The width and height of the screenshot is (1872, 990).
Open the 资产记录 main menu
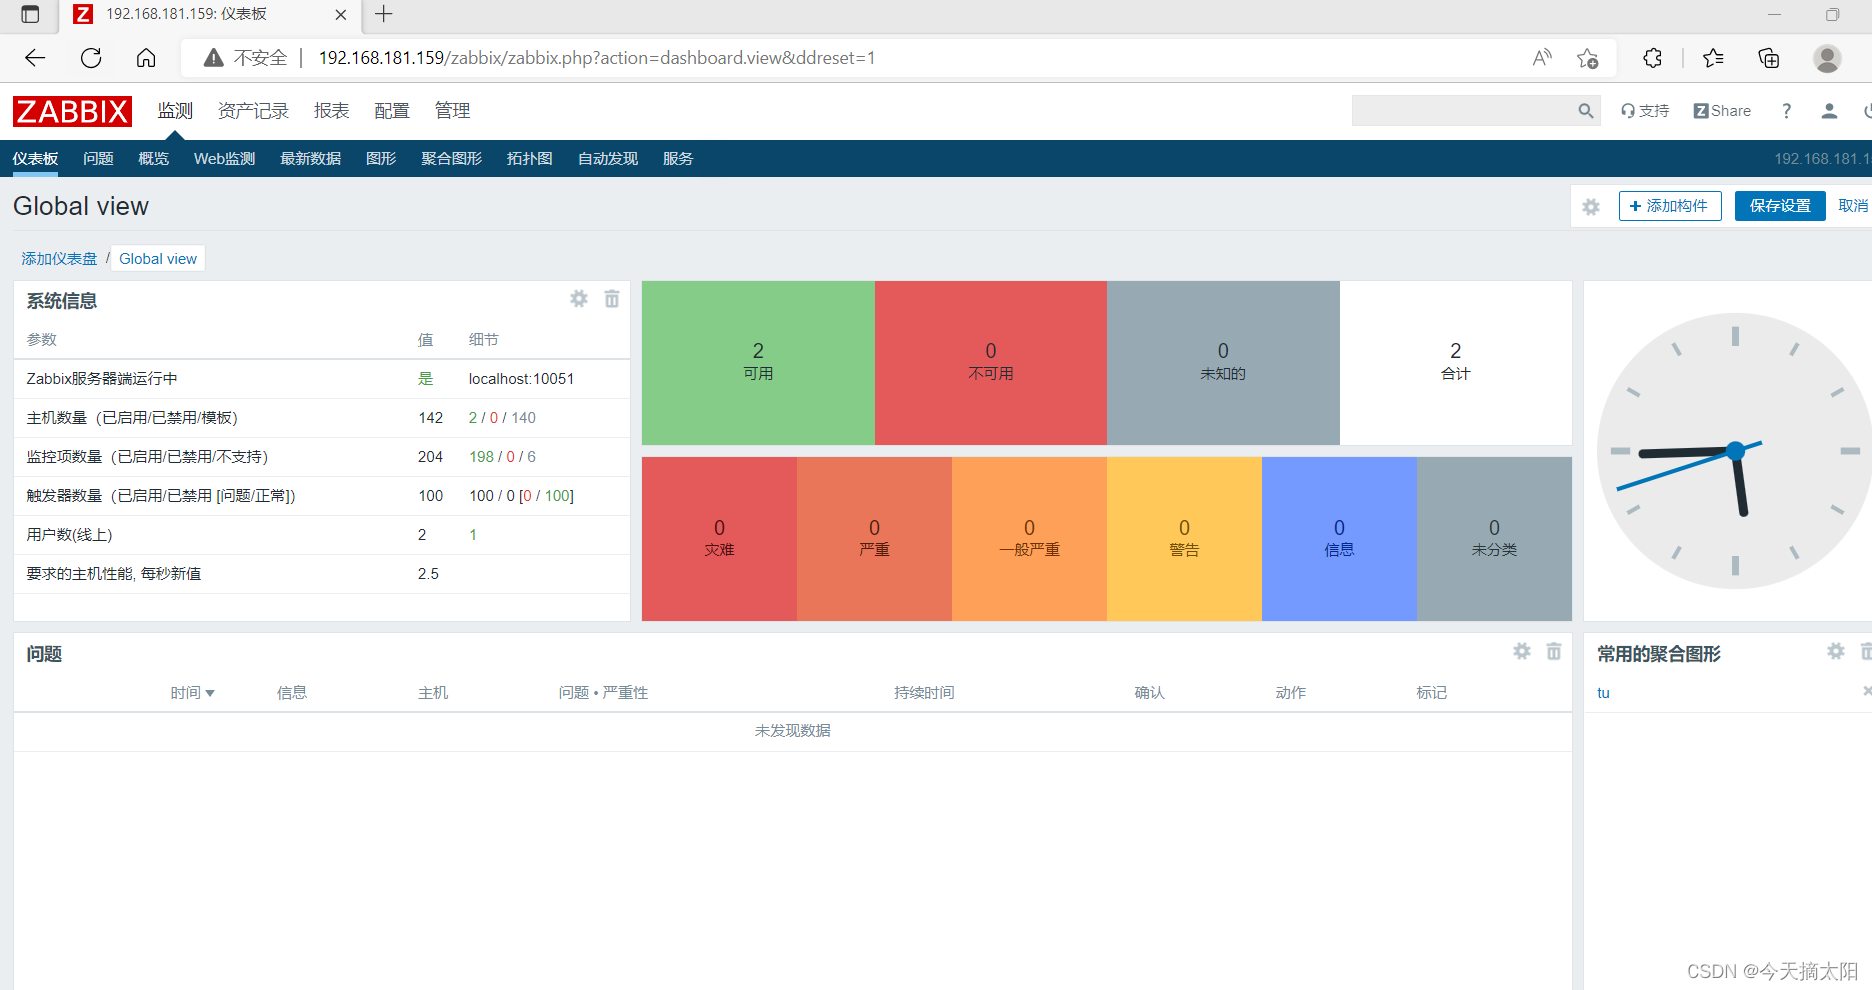click(x=253, y=111)
